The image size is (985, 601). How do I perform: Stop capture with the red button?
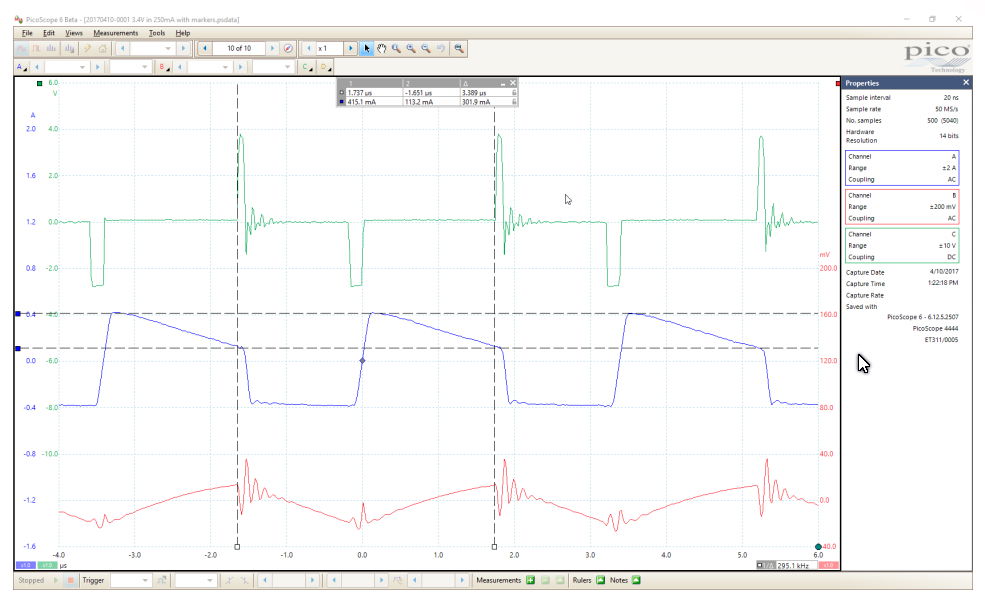tap(70, 580)
